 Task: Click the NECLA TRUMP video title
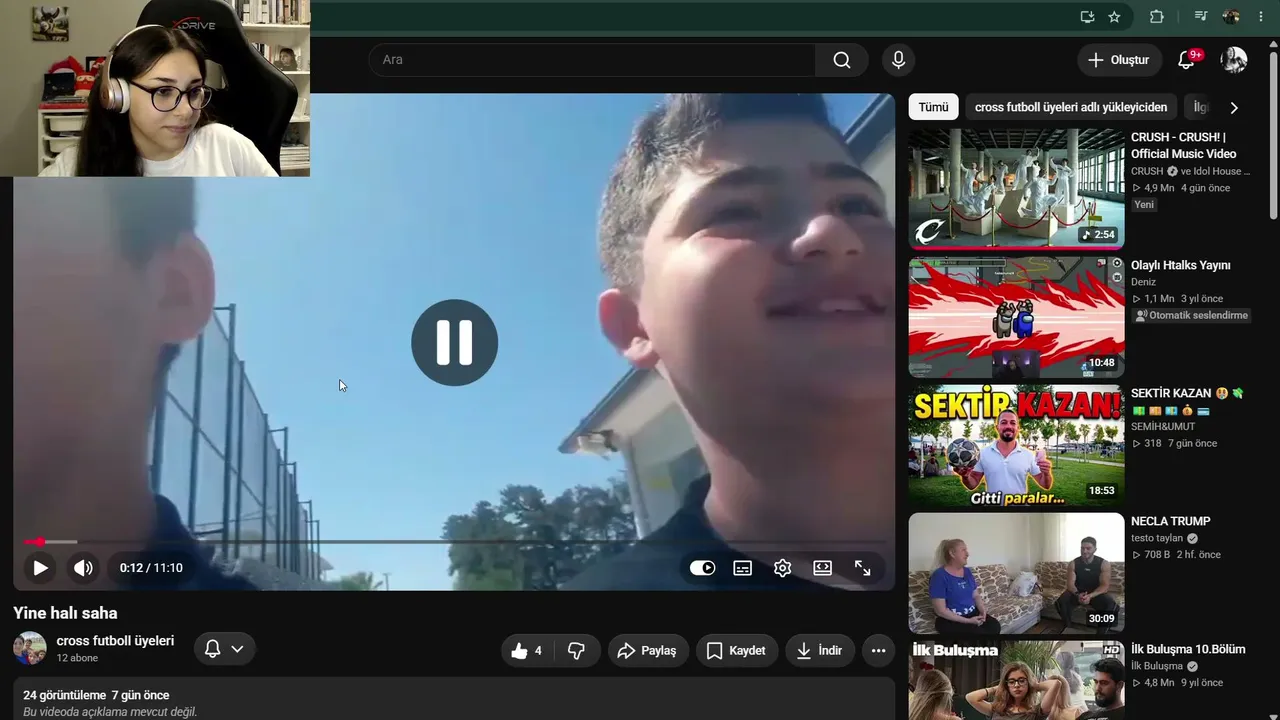pos(1171,521)
